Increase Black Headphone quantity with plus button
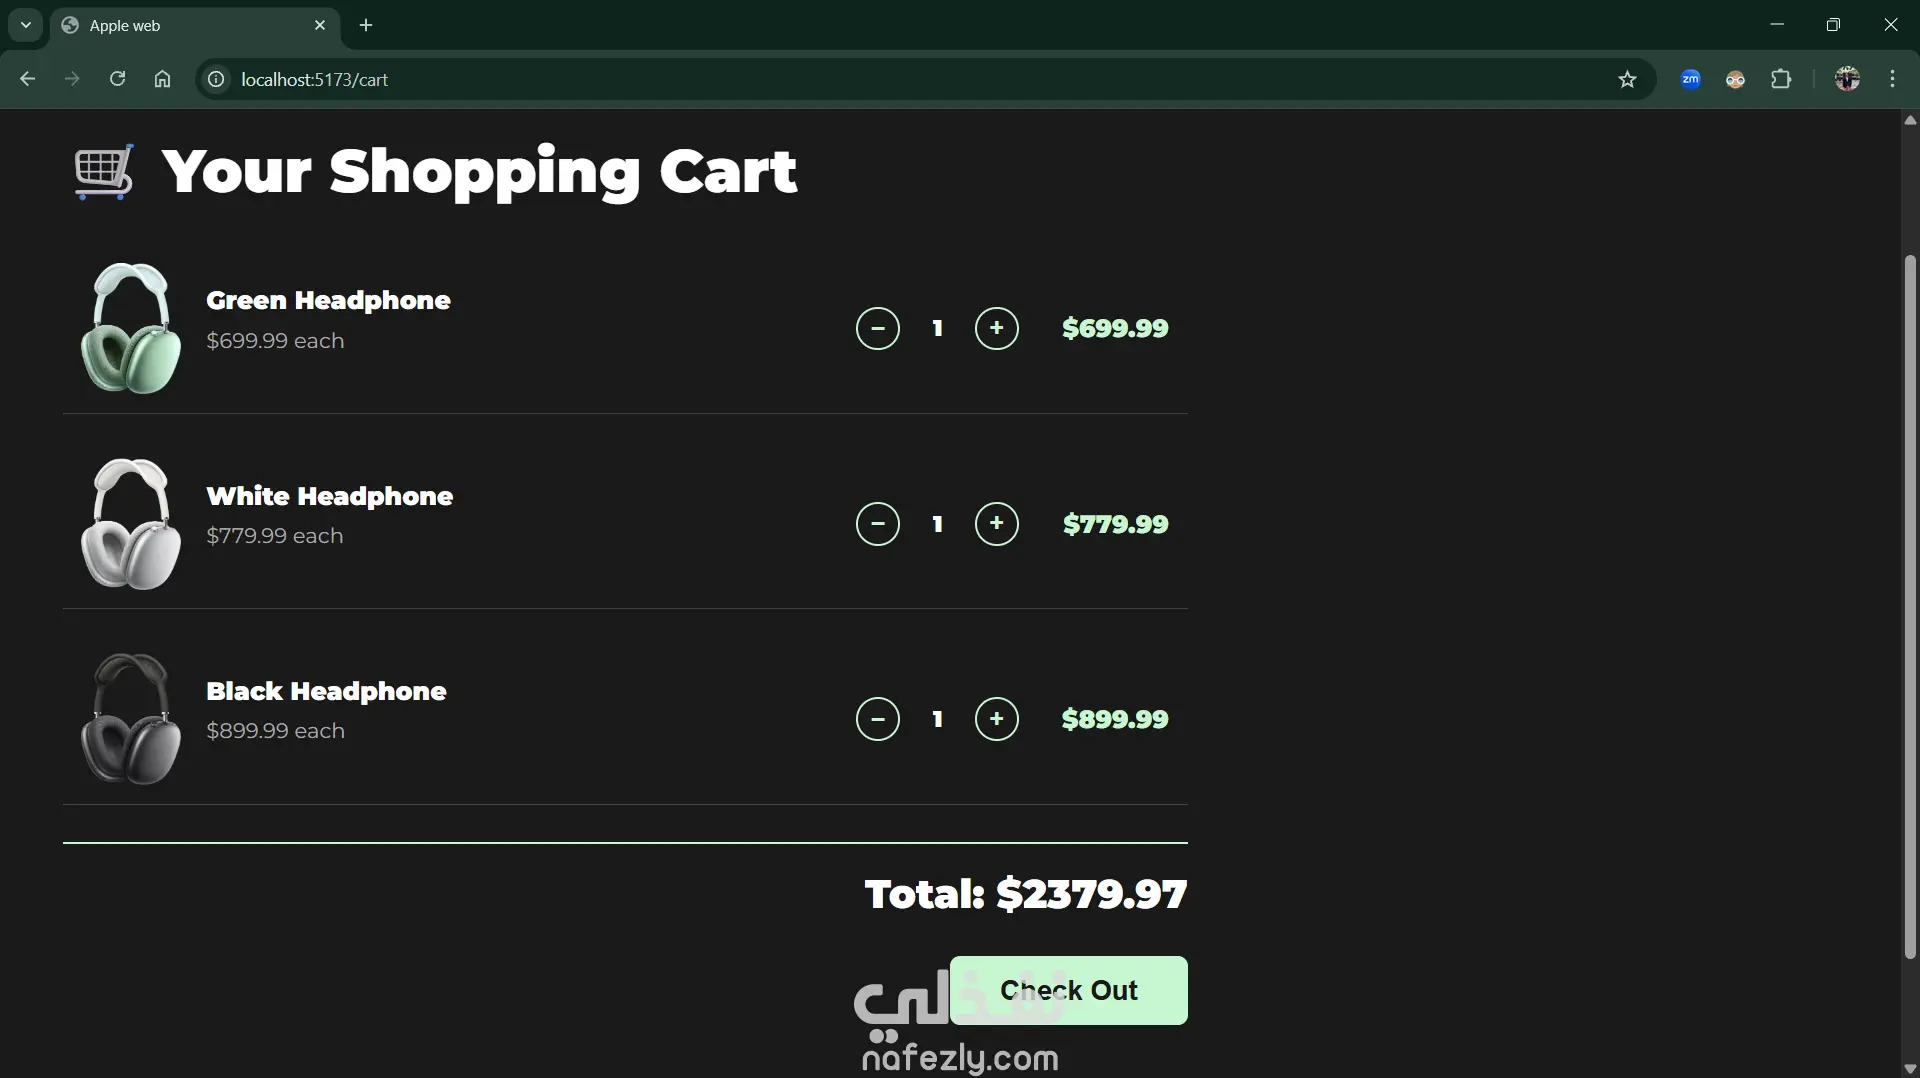 coord(996,719)
